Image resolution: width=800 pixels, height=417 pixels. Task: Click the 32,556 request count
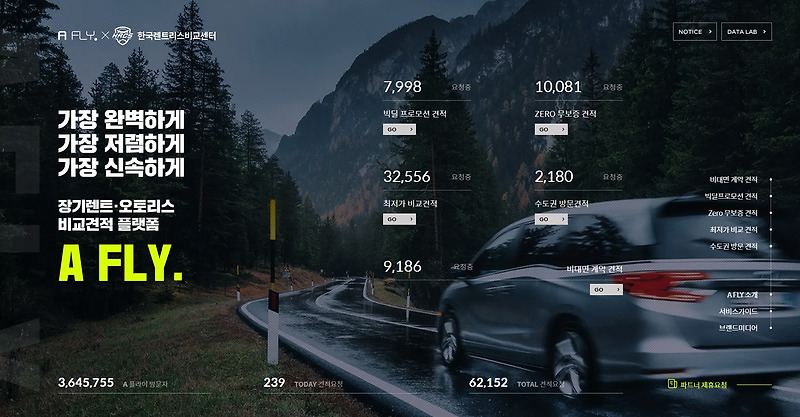(407, 176)
